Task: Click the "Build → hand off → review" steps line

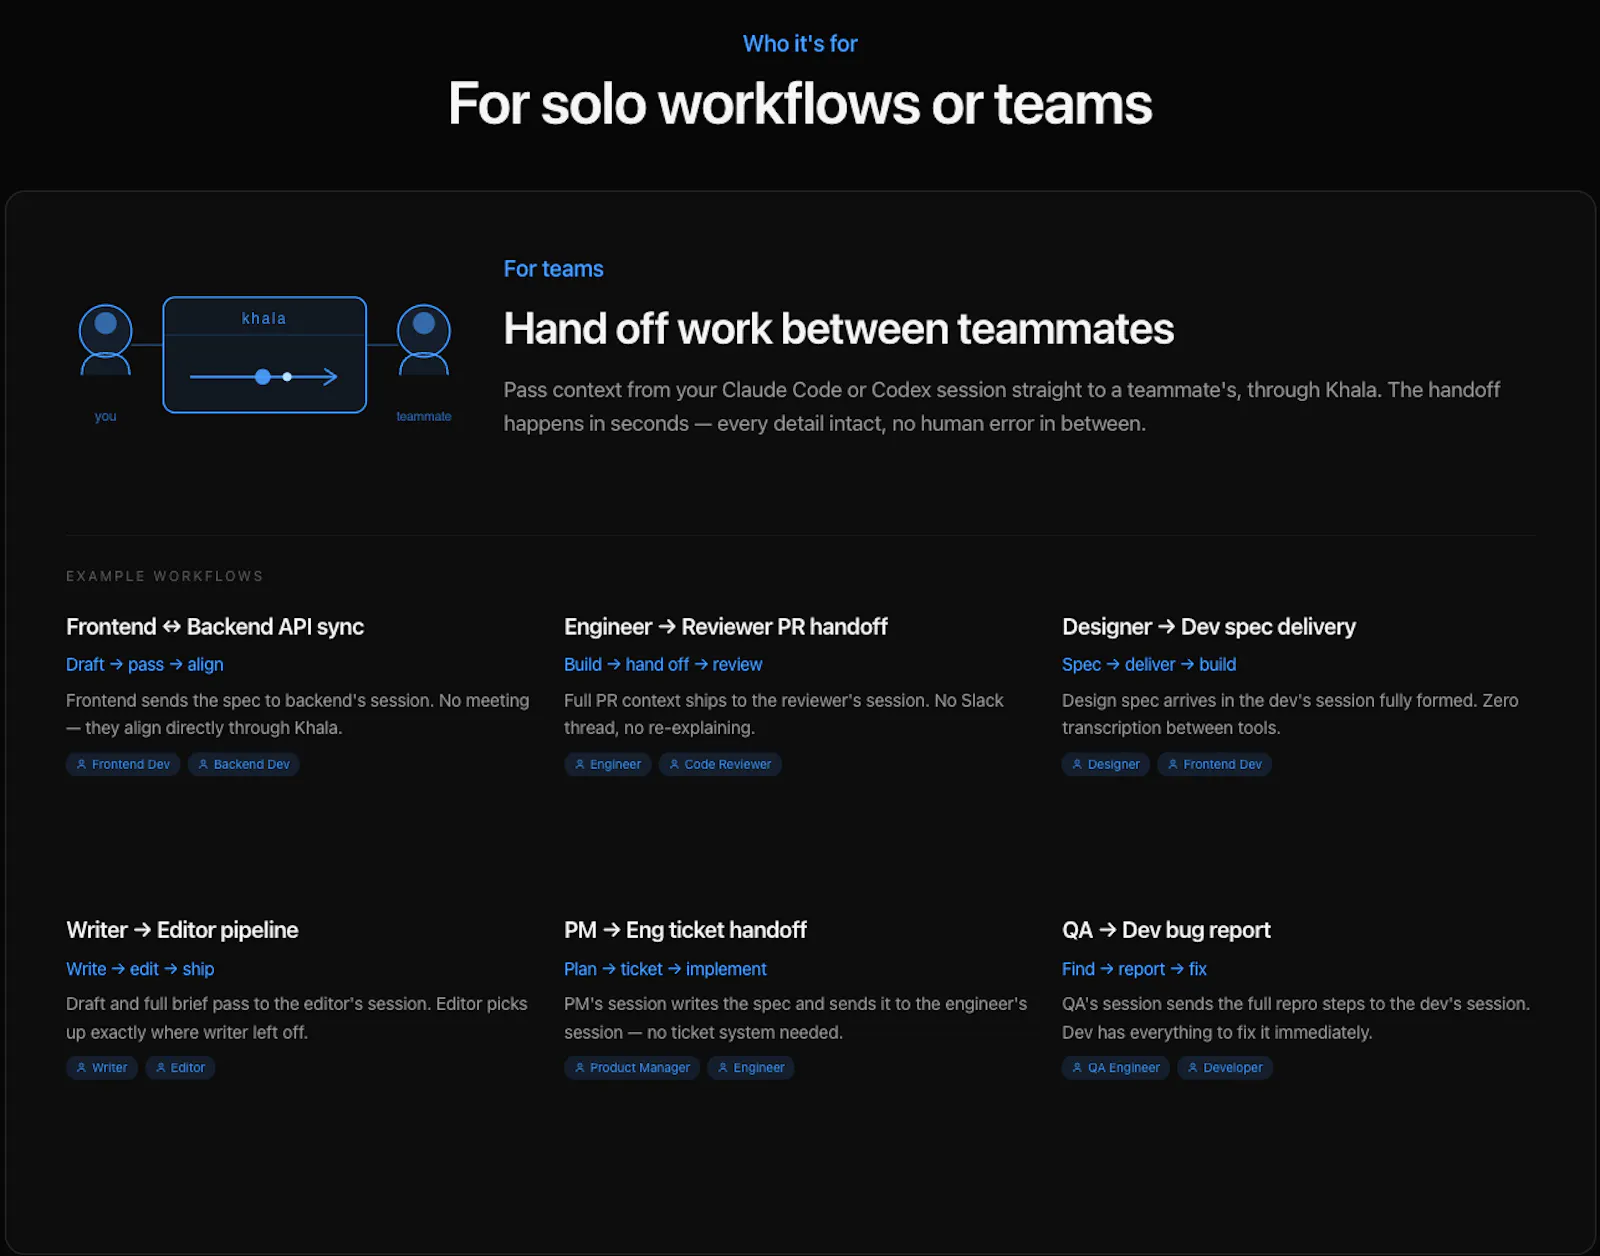Action: point(663,665)
